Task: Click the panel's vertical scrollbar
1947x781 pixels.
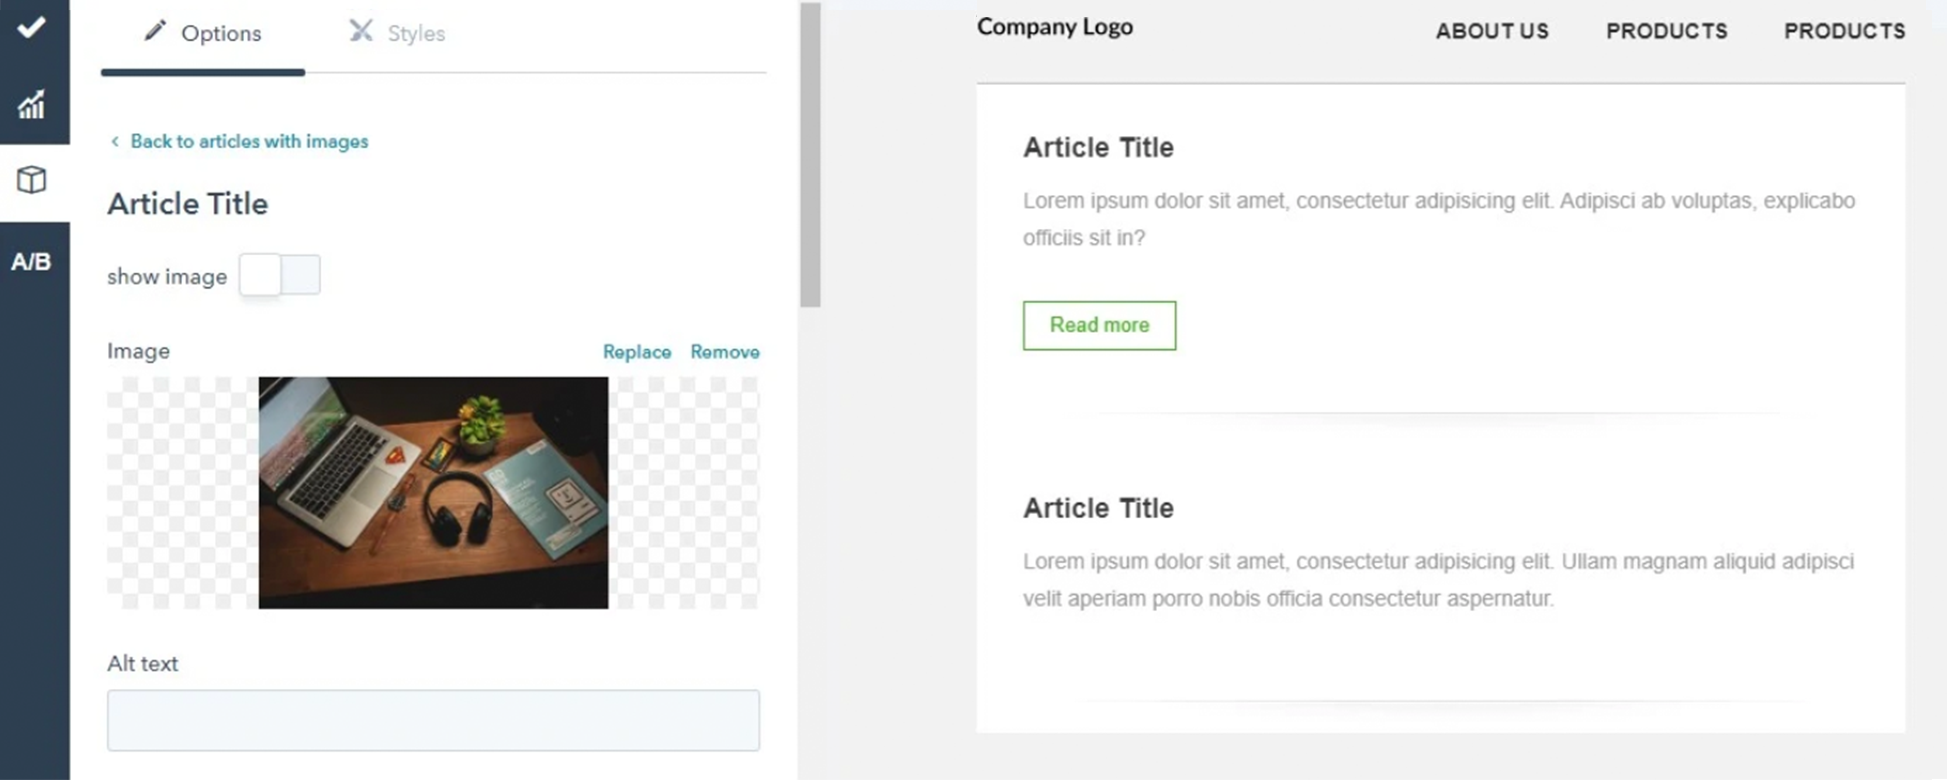Action: (x=810, y=155)
